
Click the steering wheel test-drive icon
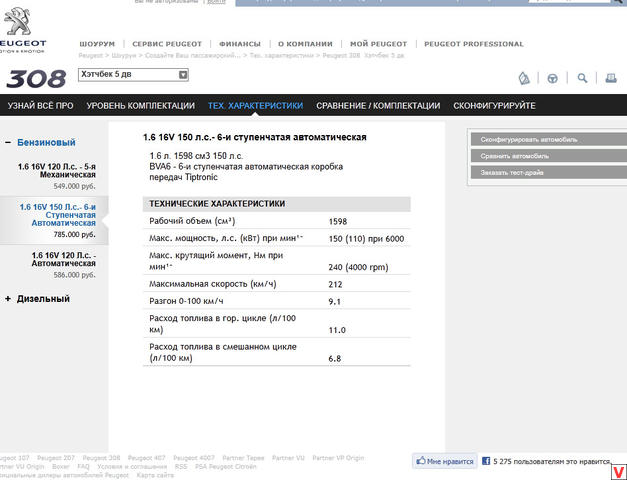click(x=552, y=78)
